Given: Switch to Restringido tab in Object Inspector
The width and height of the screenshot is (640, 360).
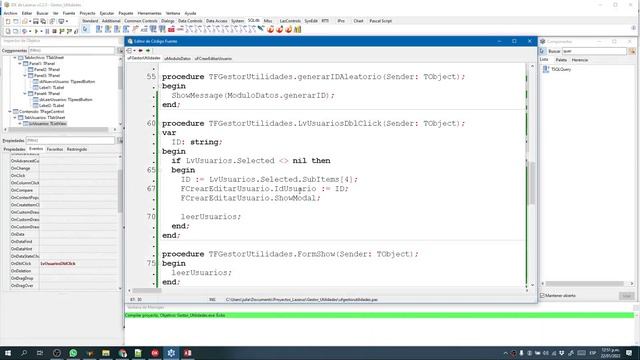Looking at the screenshot, I should point(77,149).
